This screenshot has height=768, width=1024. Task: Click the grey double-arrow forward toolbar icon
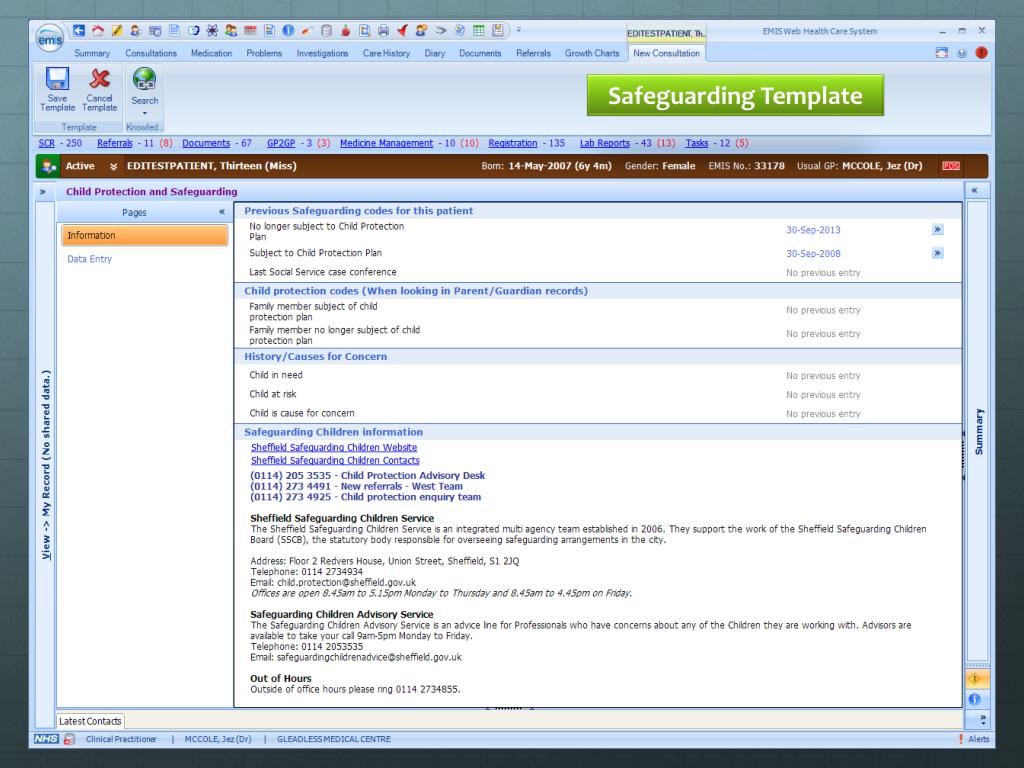(441, 30)
